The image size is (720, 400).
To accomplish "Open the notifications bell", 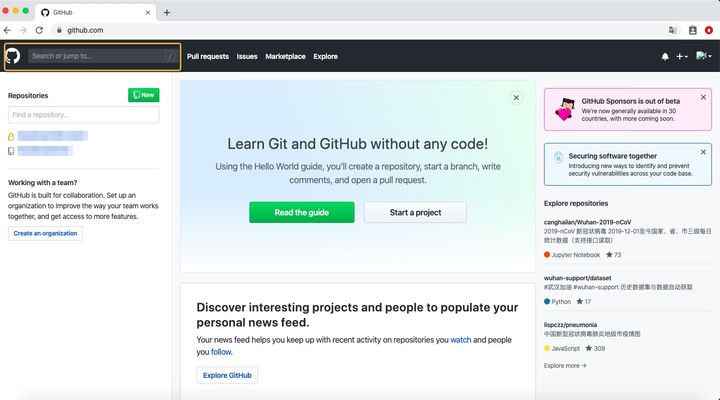I will point(665,56).
